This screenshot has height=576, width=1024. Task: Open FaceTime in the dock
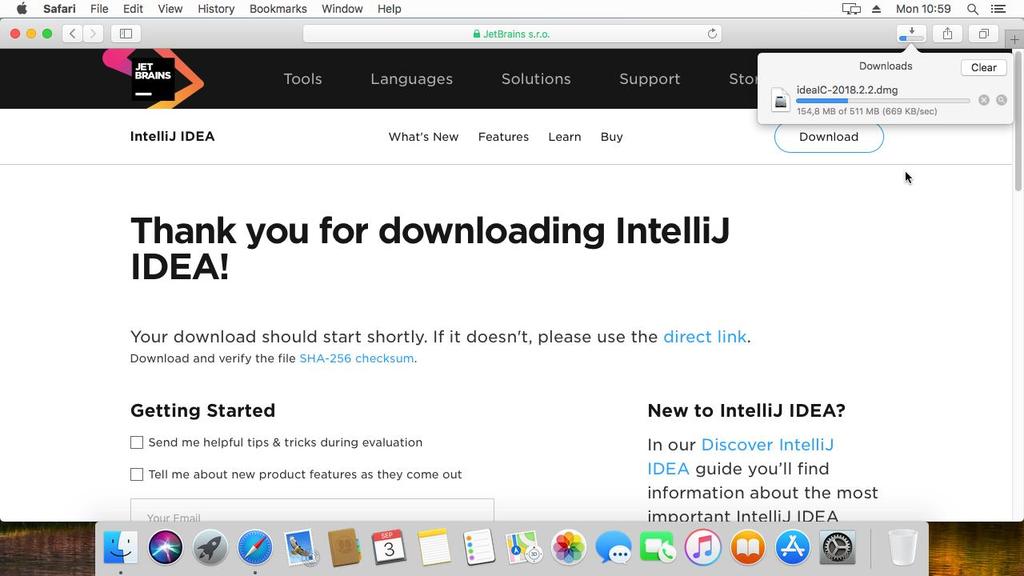pyautogui.click(x=658, y=547)
